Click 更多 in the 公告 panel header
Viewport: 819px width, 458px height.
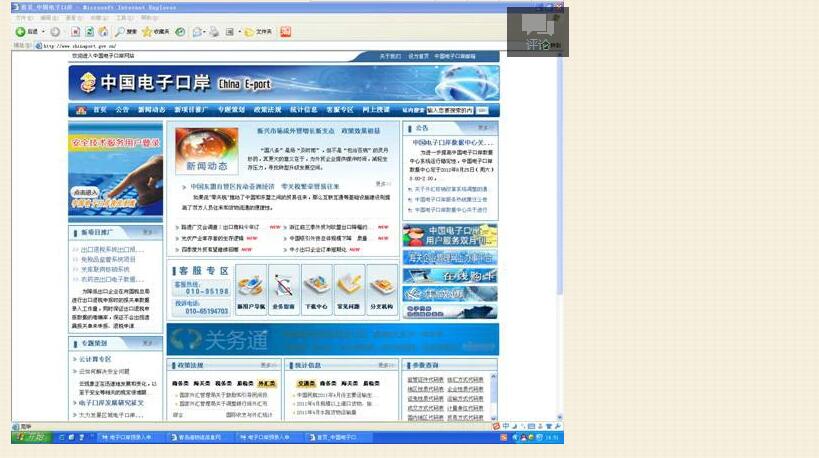click(x=483, y=128)
